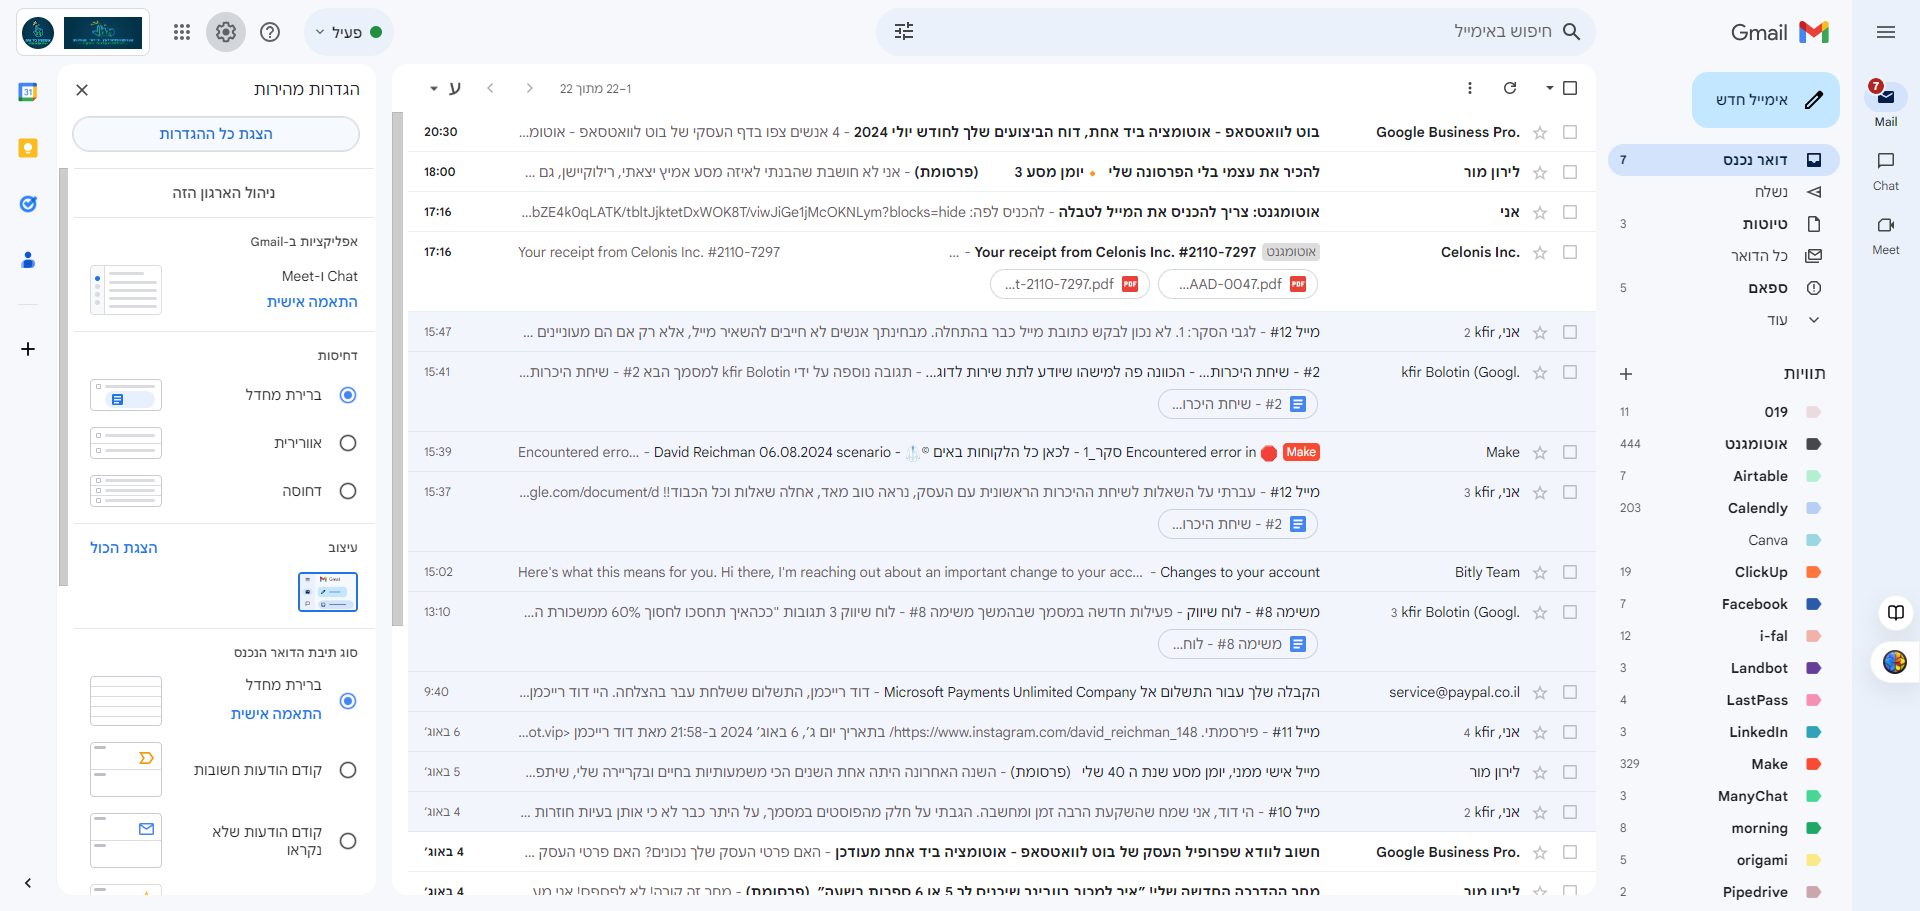The width and height of the screenshot is (1920, 911).
Task: Star the service@paypal.co.il email
Action: [1540, 693]
